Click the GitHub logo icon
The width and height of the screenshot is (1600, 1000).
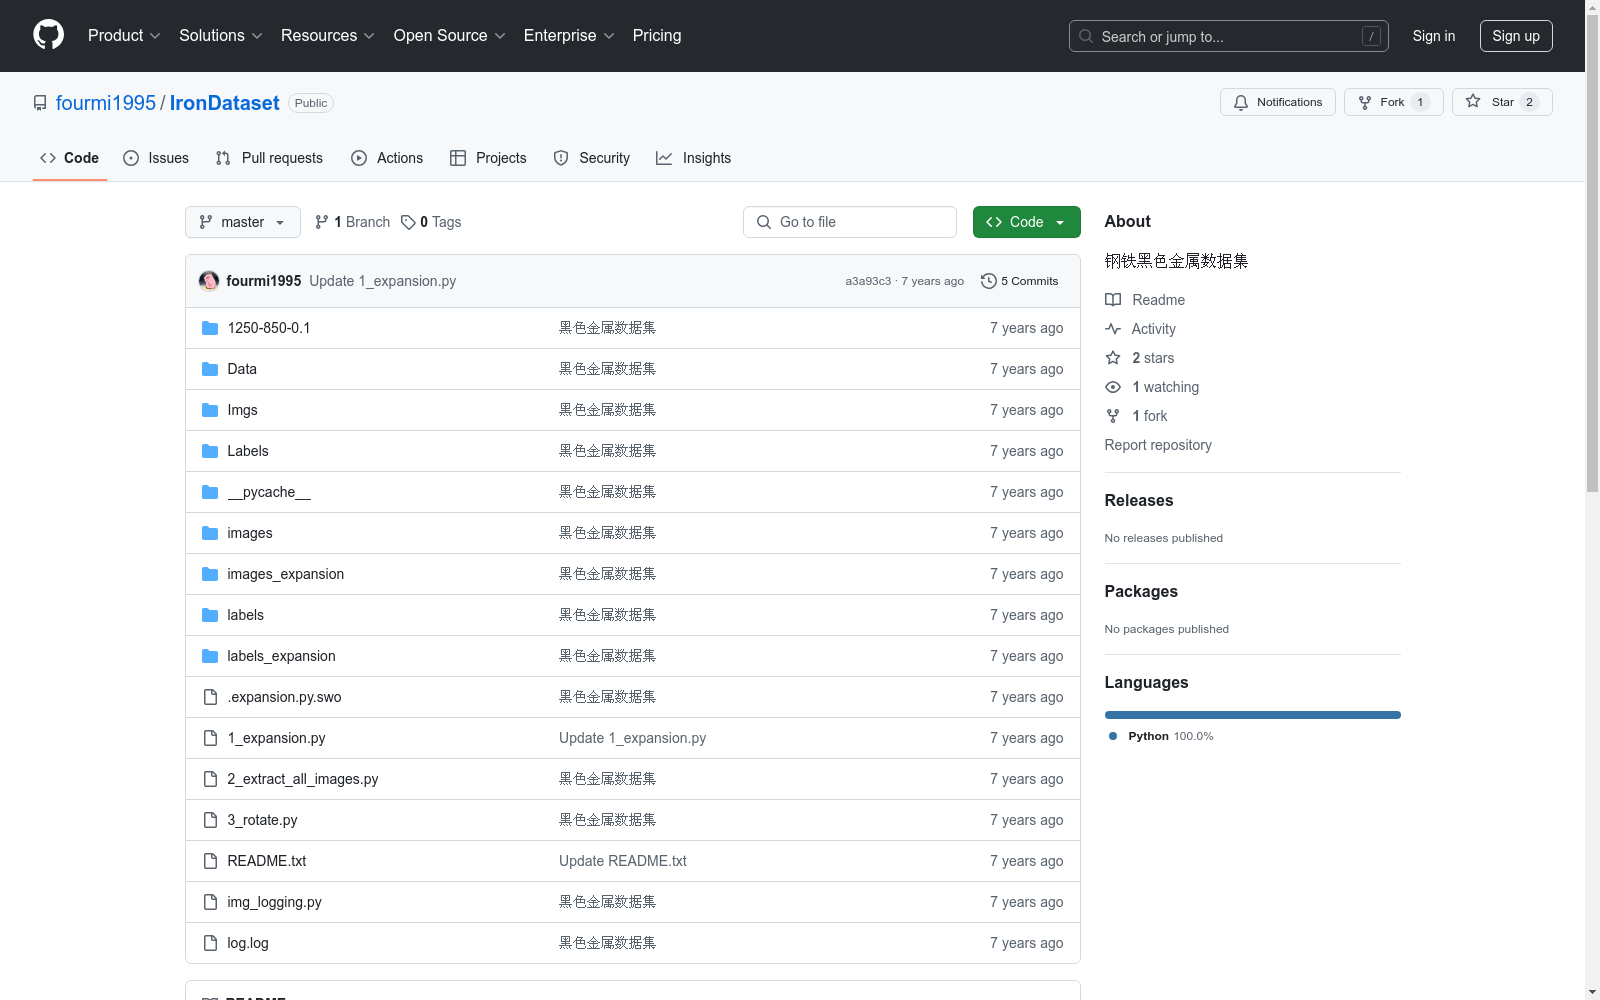[48, 35]
